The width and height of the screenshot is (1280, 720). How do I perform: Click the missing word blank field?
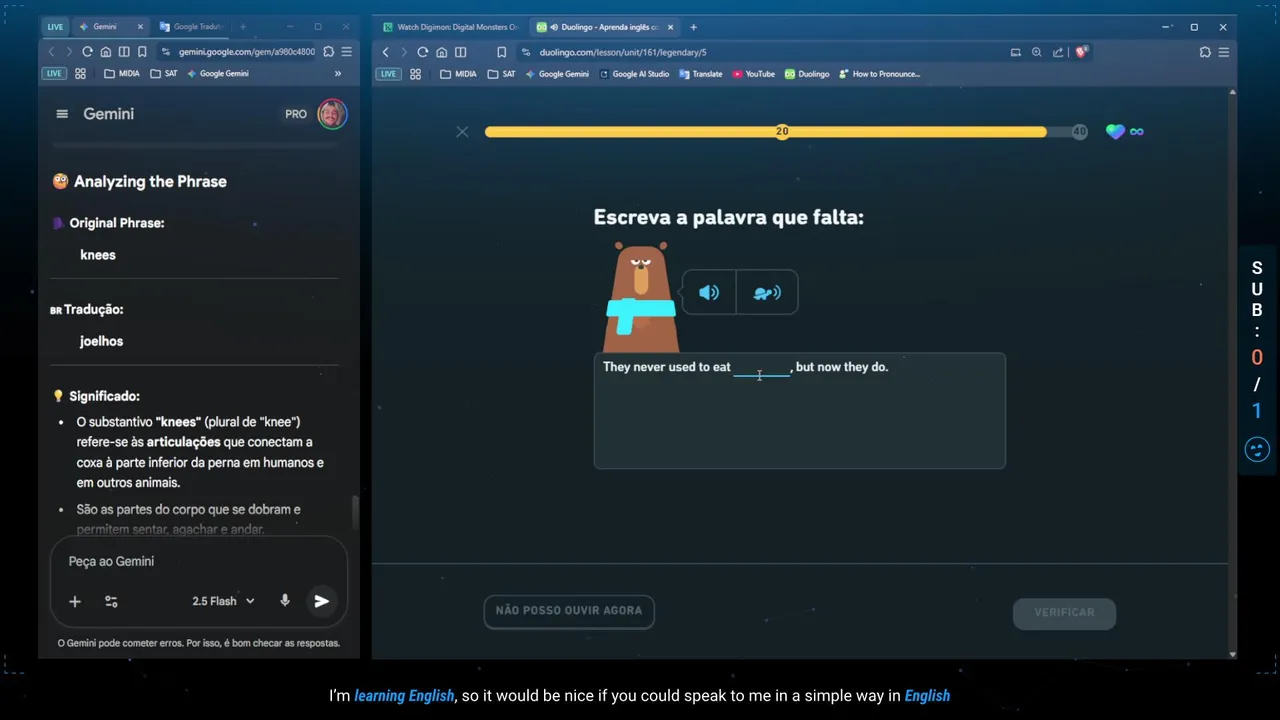pyautogui.click(x=762, y=368)
